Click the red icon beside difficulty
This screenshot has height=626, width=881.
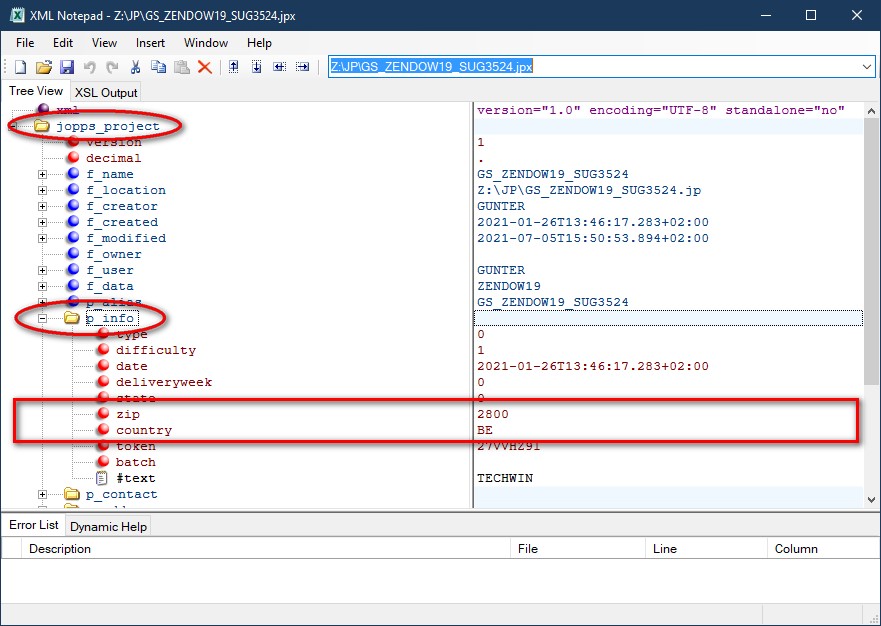[x=103, y=350]
